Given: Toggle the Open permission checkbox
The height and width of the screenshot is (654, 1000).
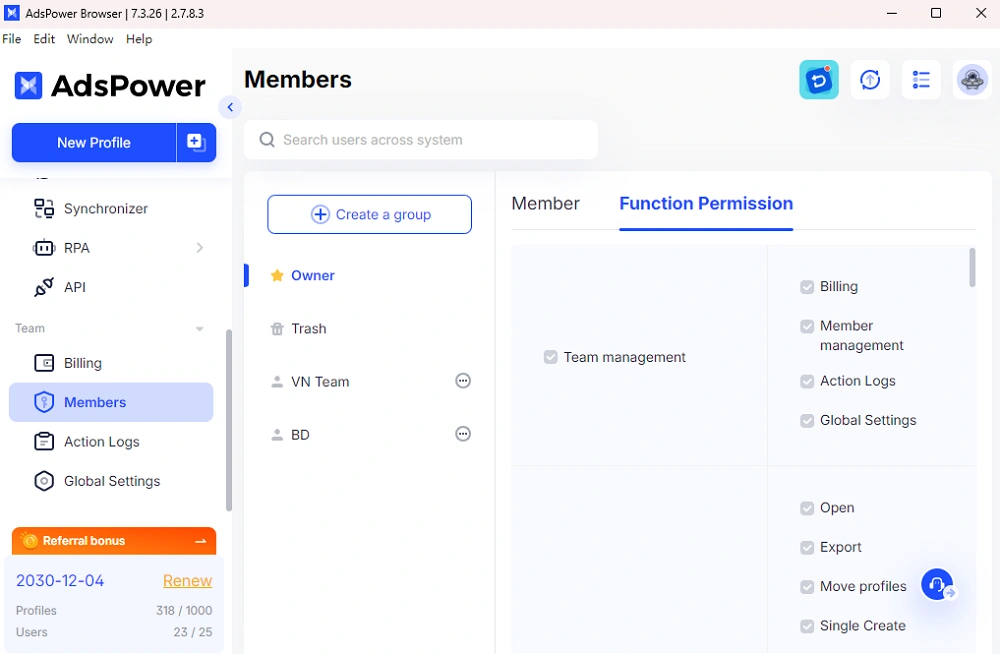Looking at the screenshot, I should (807, 508).
